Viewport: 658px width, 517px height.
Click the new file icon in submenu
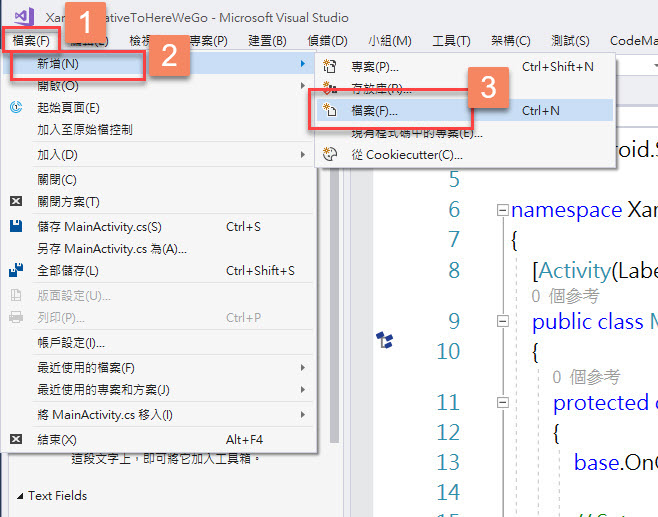329,110
